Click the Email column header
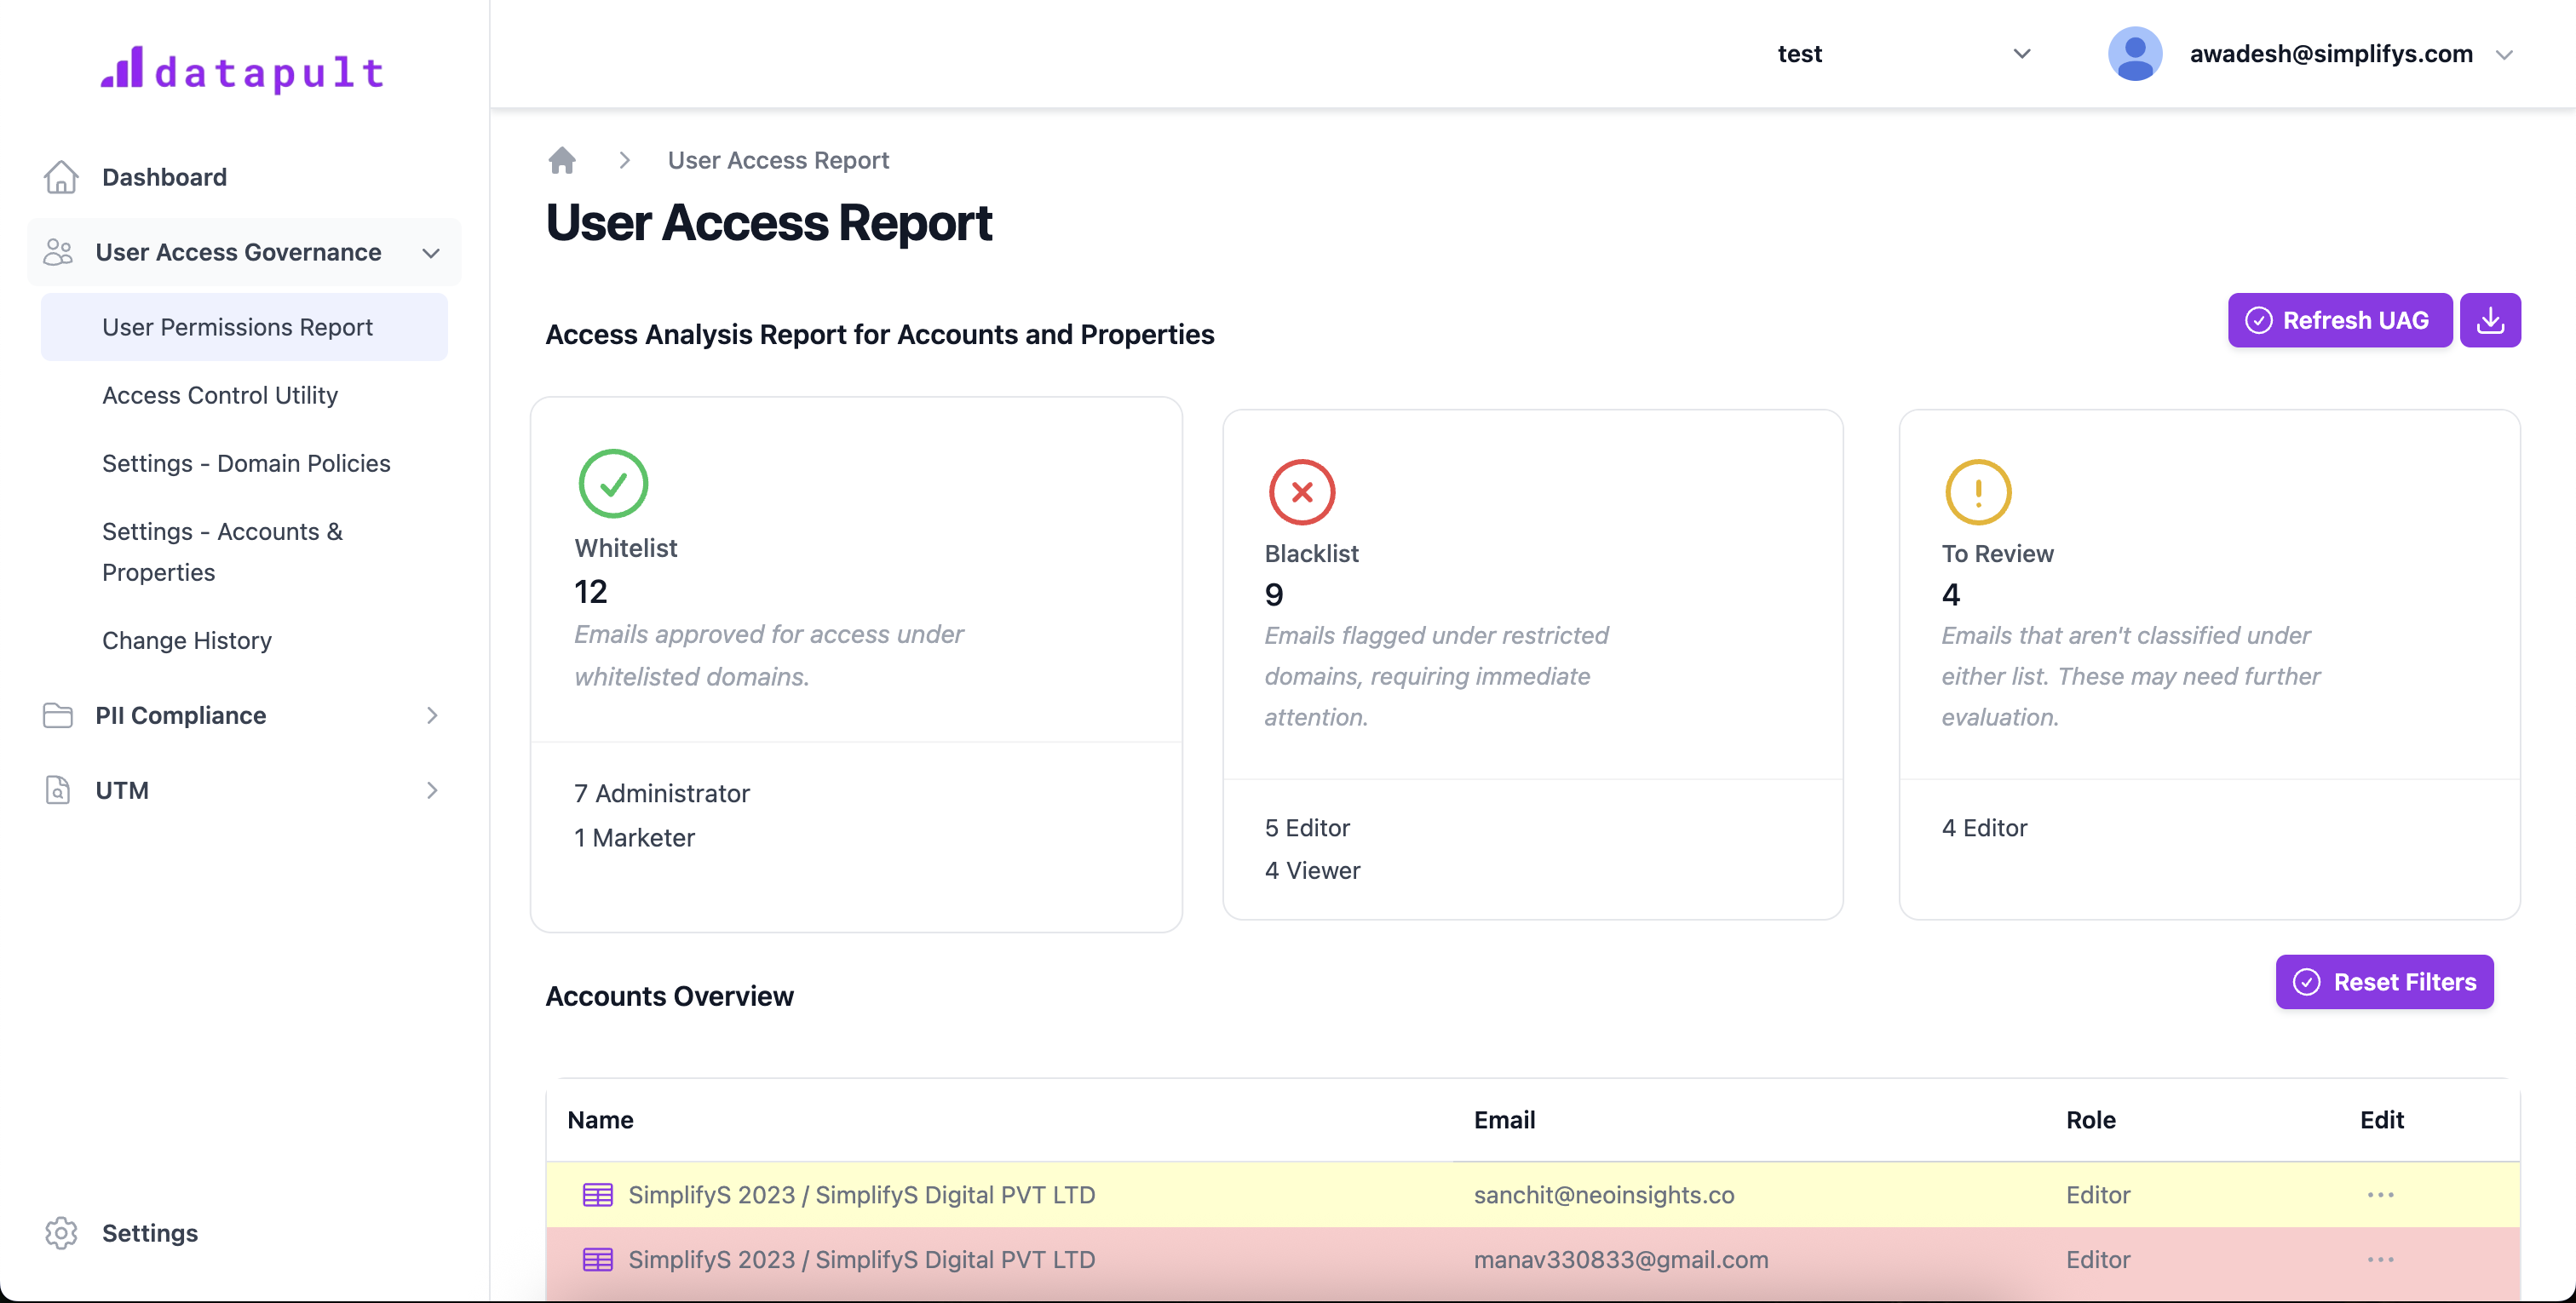 (1503, 1120)
